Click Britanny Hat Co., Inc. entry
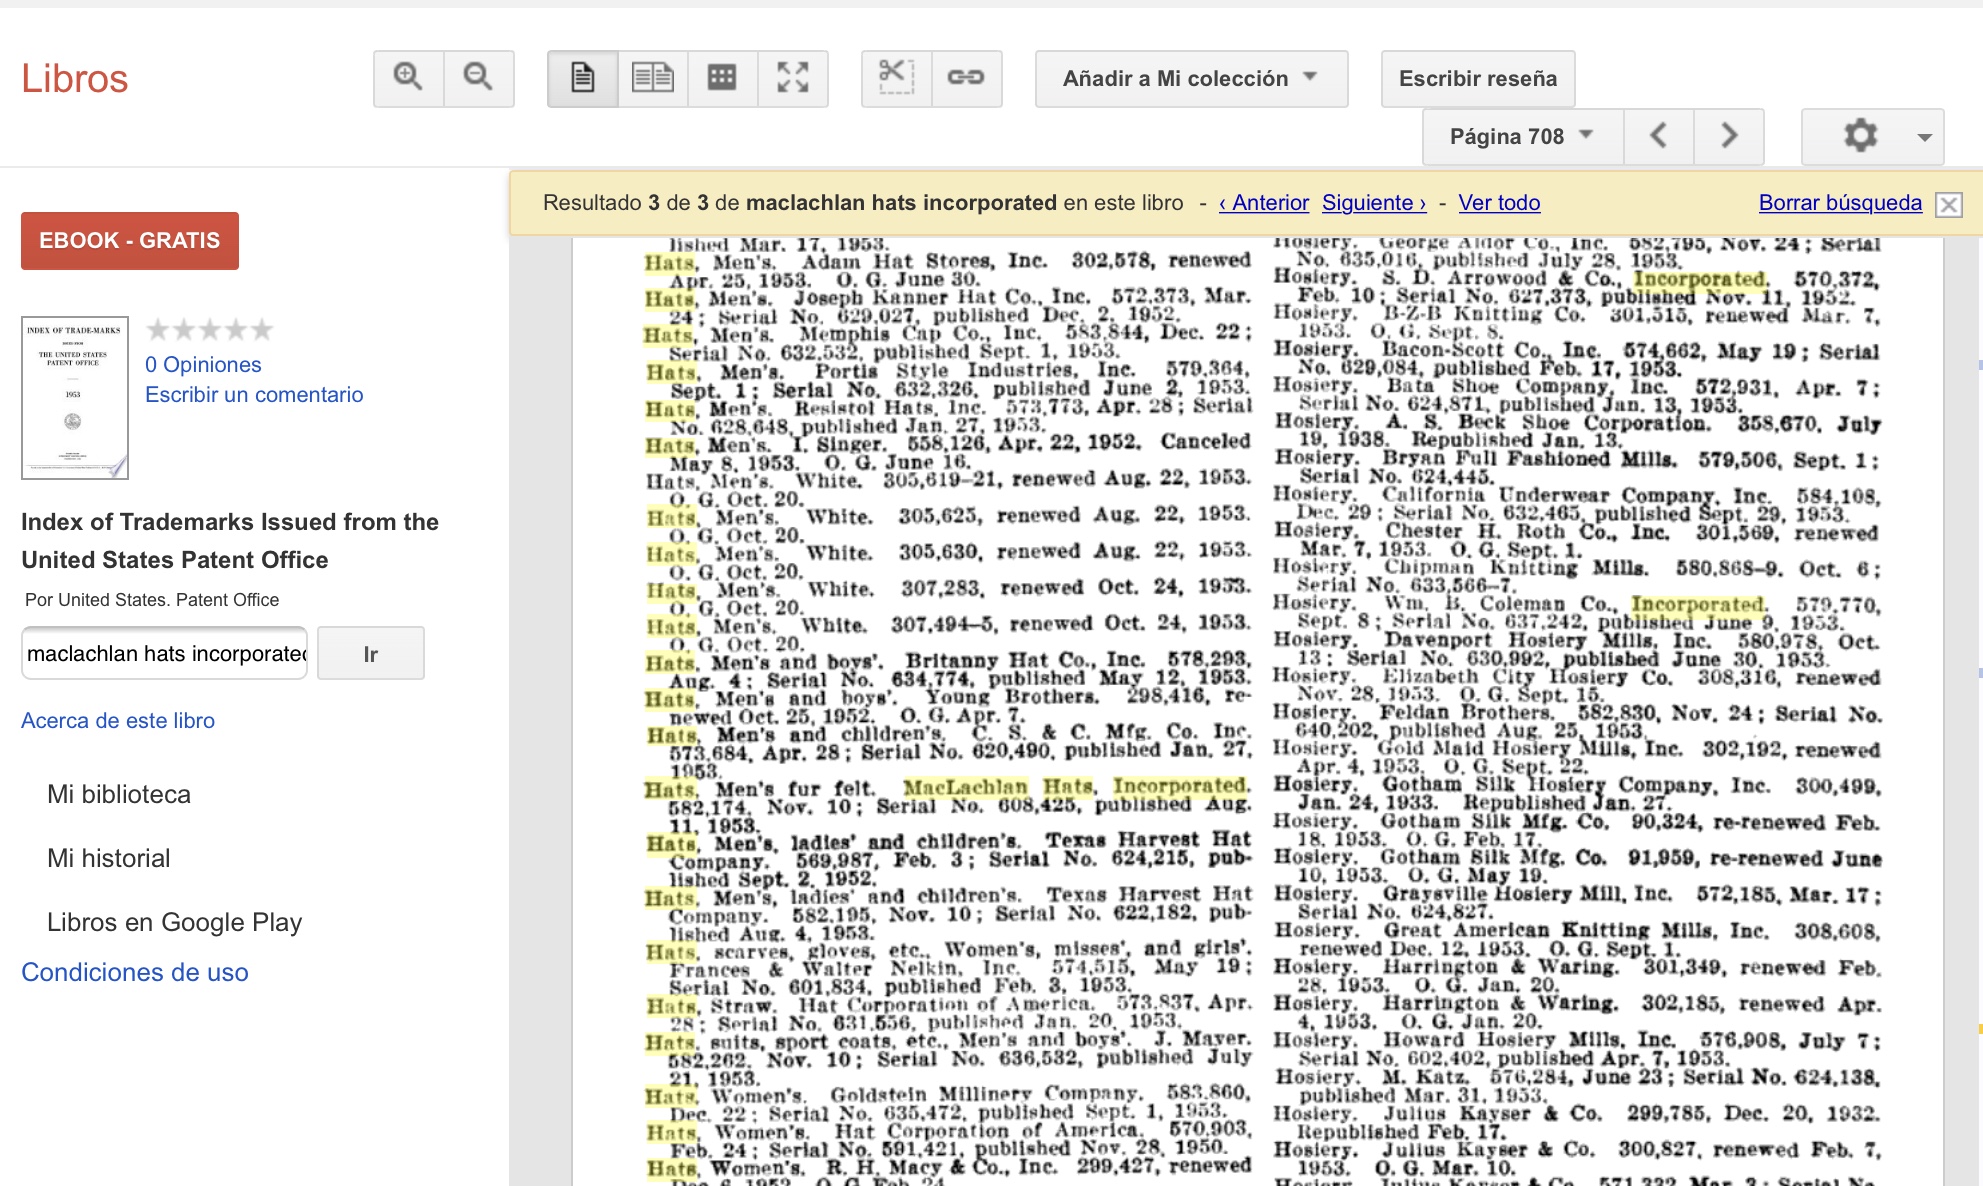Viewport: 1983px width, 1186px height. click(948, 669)
